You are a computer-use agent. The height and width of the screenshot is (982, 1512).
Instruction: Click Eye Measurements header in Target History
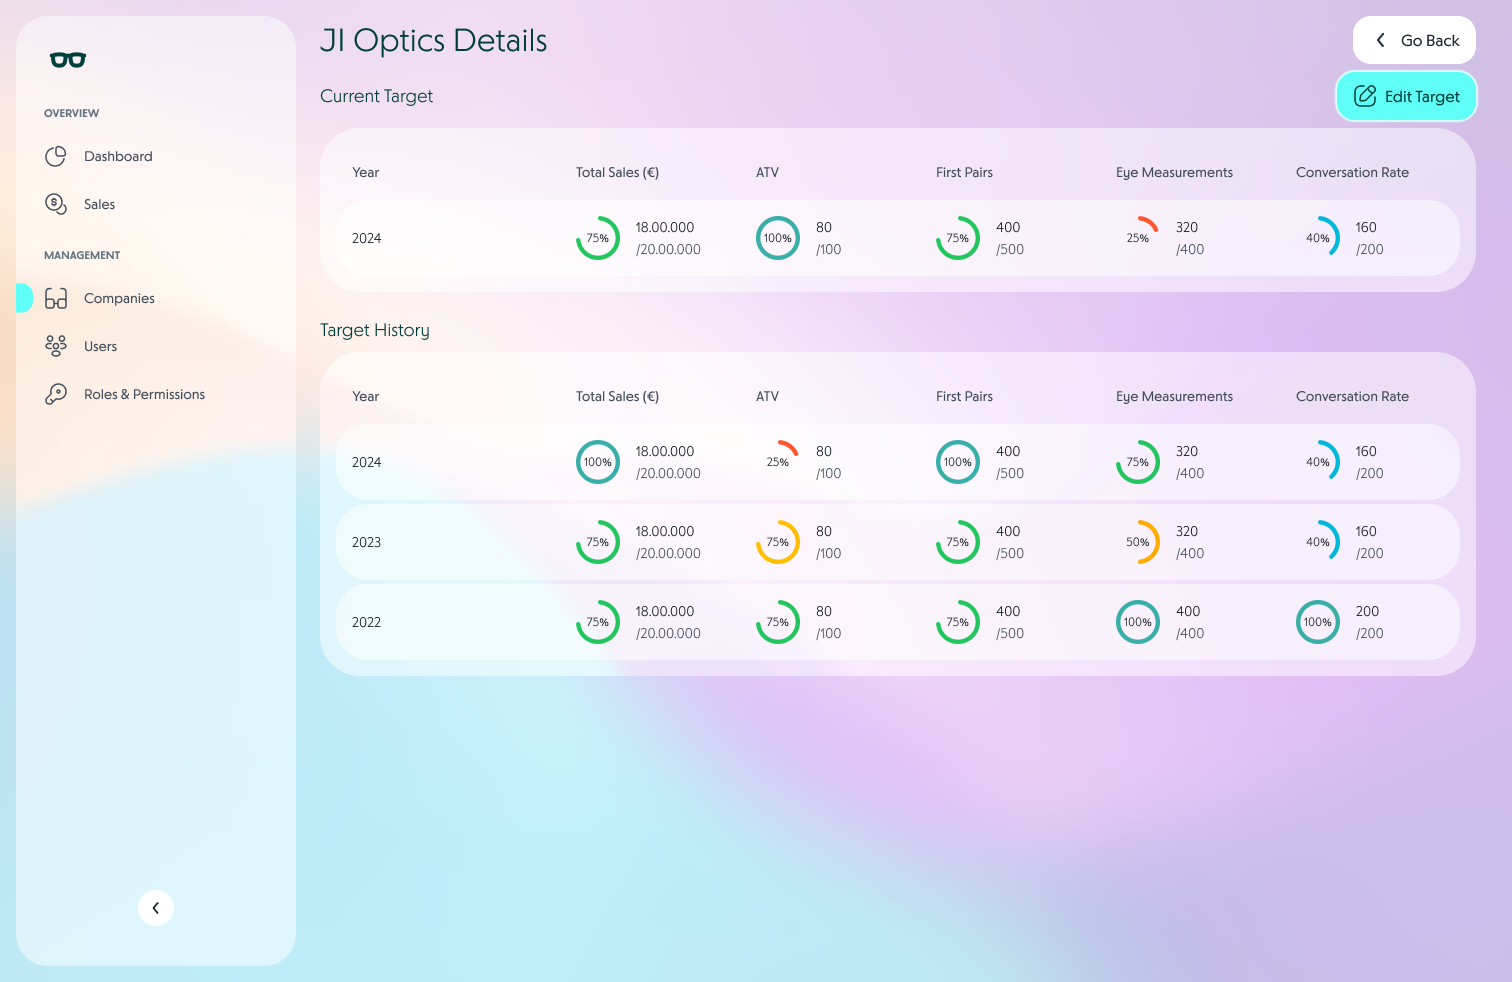pyautogui.click(x=1174, y=396)
